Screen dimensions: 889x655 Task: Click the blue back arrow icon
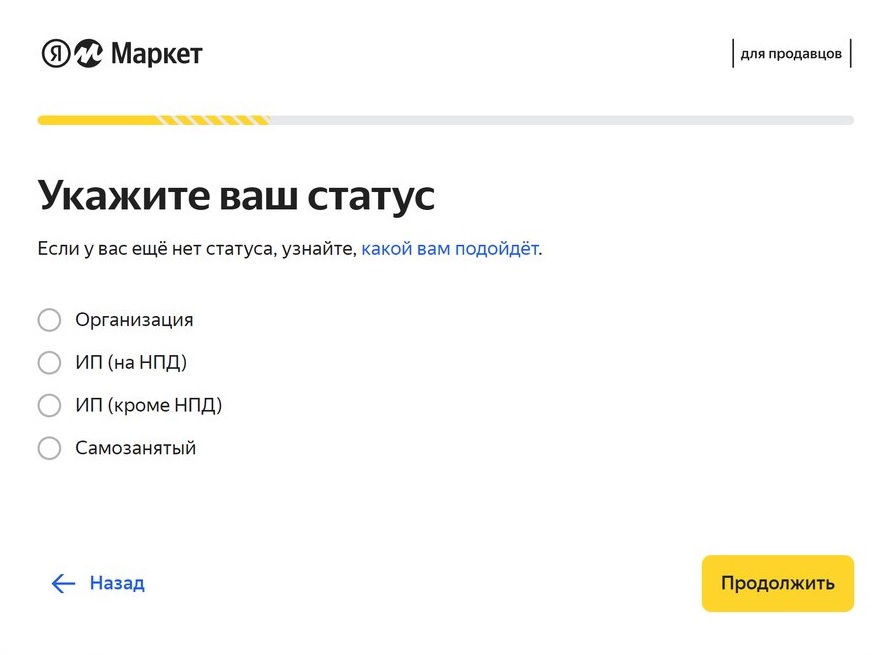[x=63, y=583]
